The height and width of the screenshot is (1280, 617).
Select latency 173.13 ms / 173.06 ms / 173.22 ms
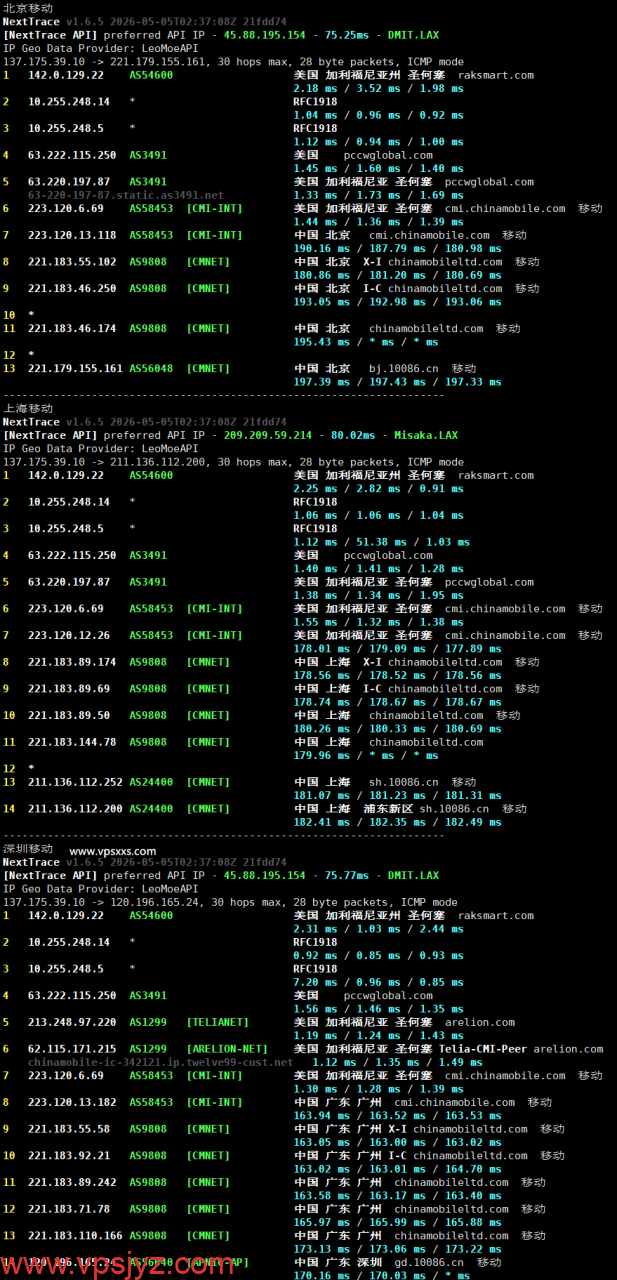pos(397,1249)
